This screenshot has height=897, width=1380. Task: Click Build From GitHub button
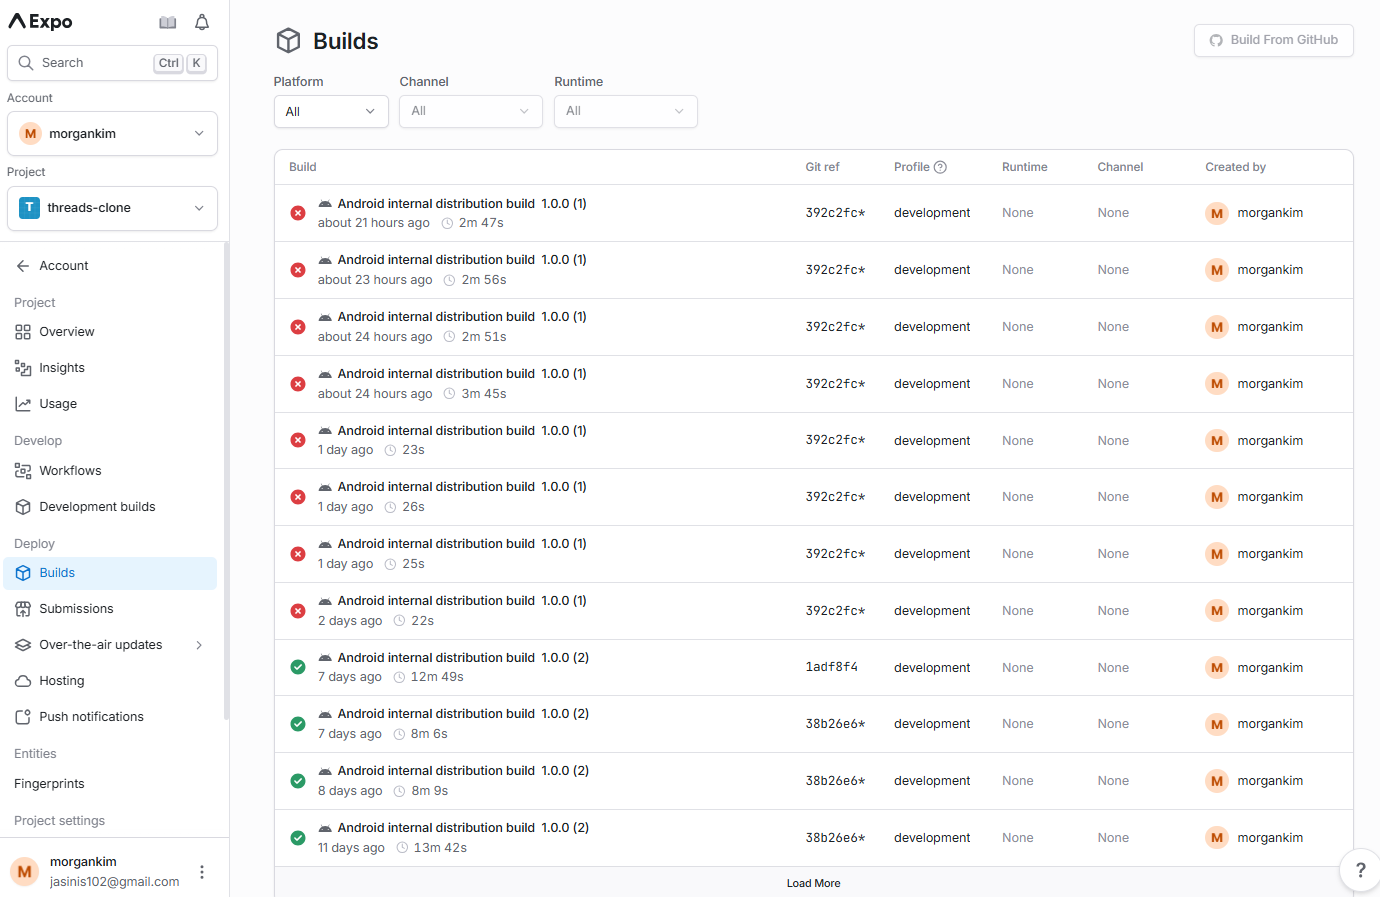click(x=1274, y=40)
